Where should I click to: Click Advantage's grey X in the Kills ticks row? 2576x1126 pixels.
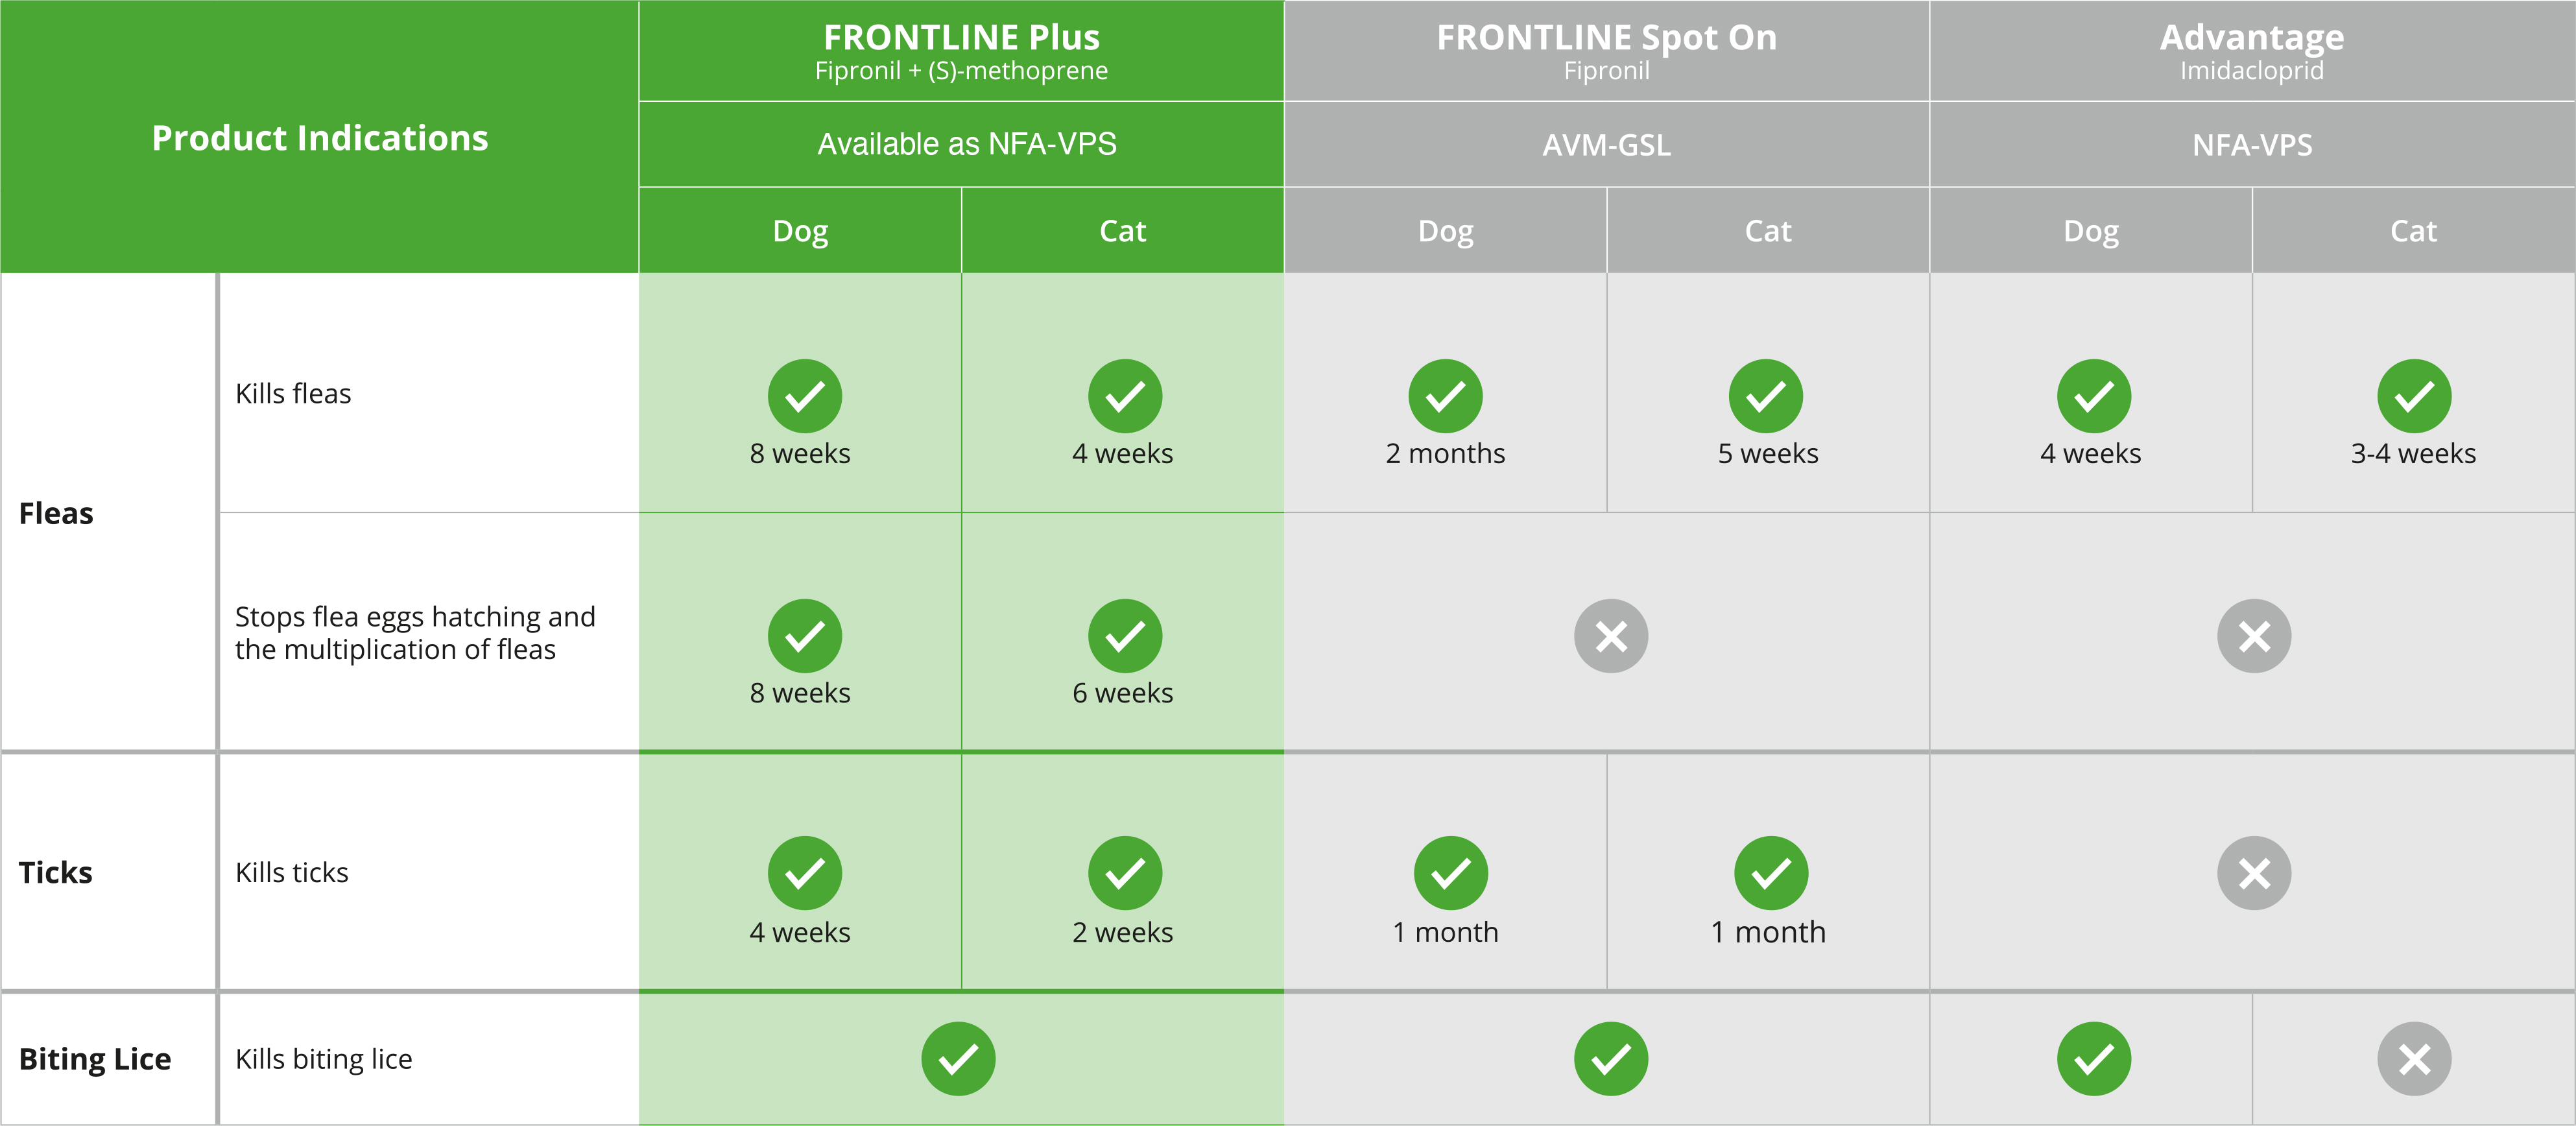click(2254, 873)
